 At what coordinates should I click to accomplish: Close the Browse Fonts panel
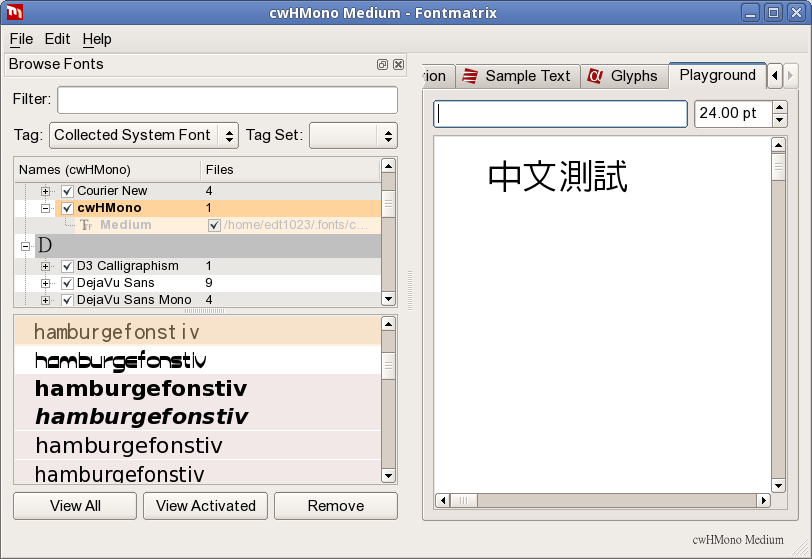pos(398,64)
